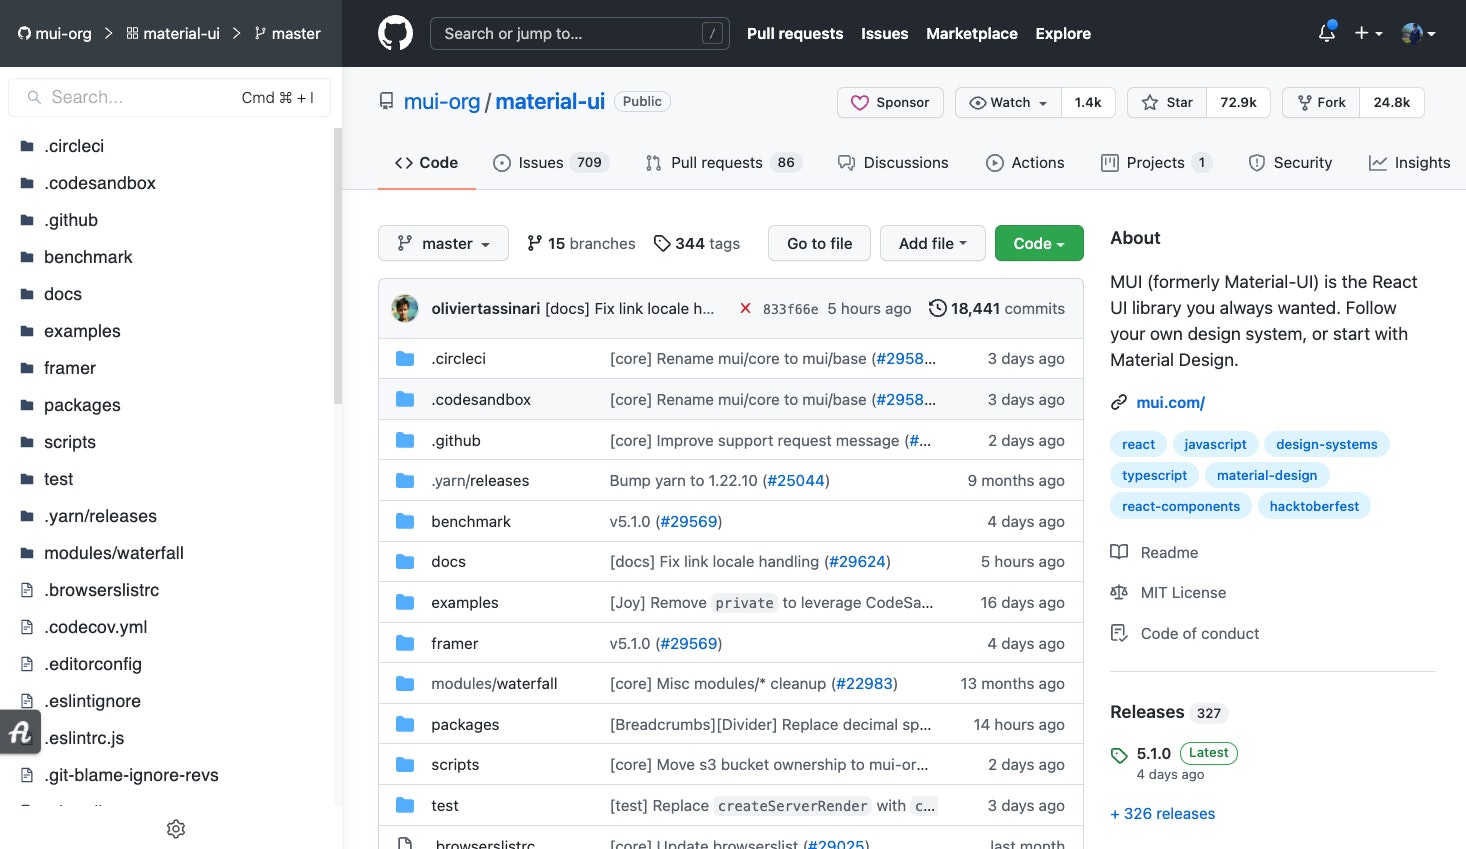Click the .circleci folder icon in file list
This screenshot has width=1466, height=849.
(405, 358)
